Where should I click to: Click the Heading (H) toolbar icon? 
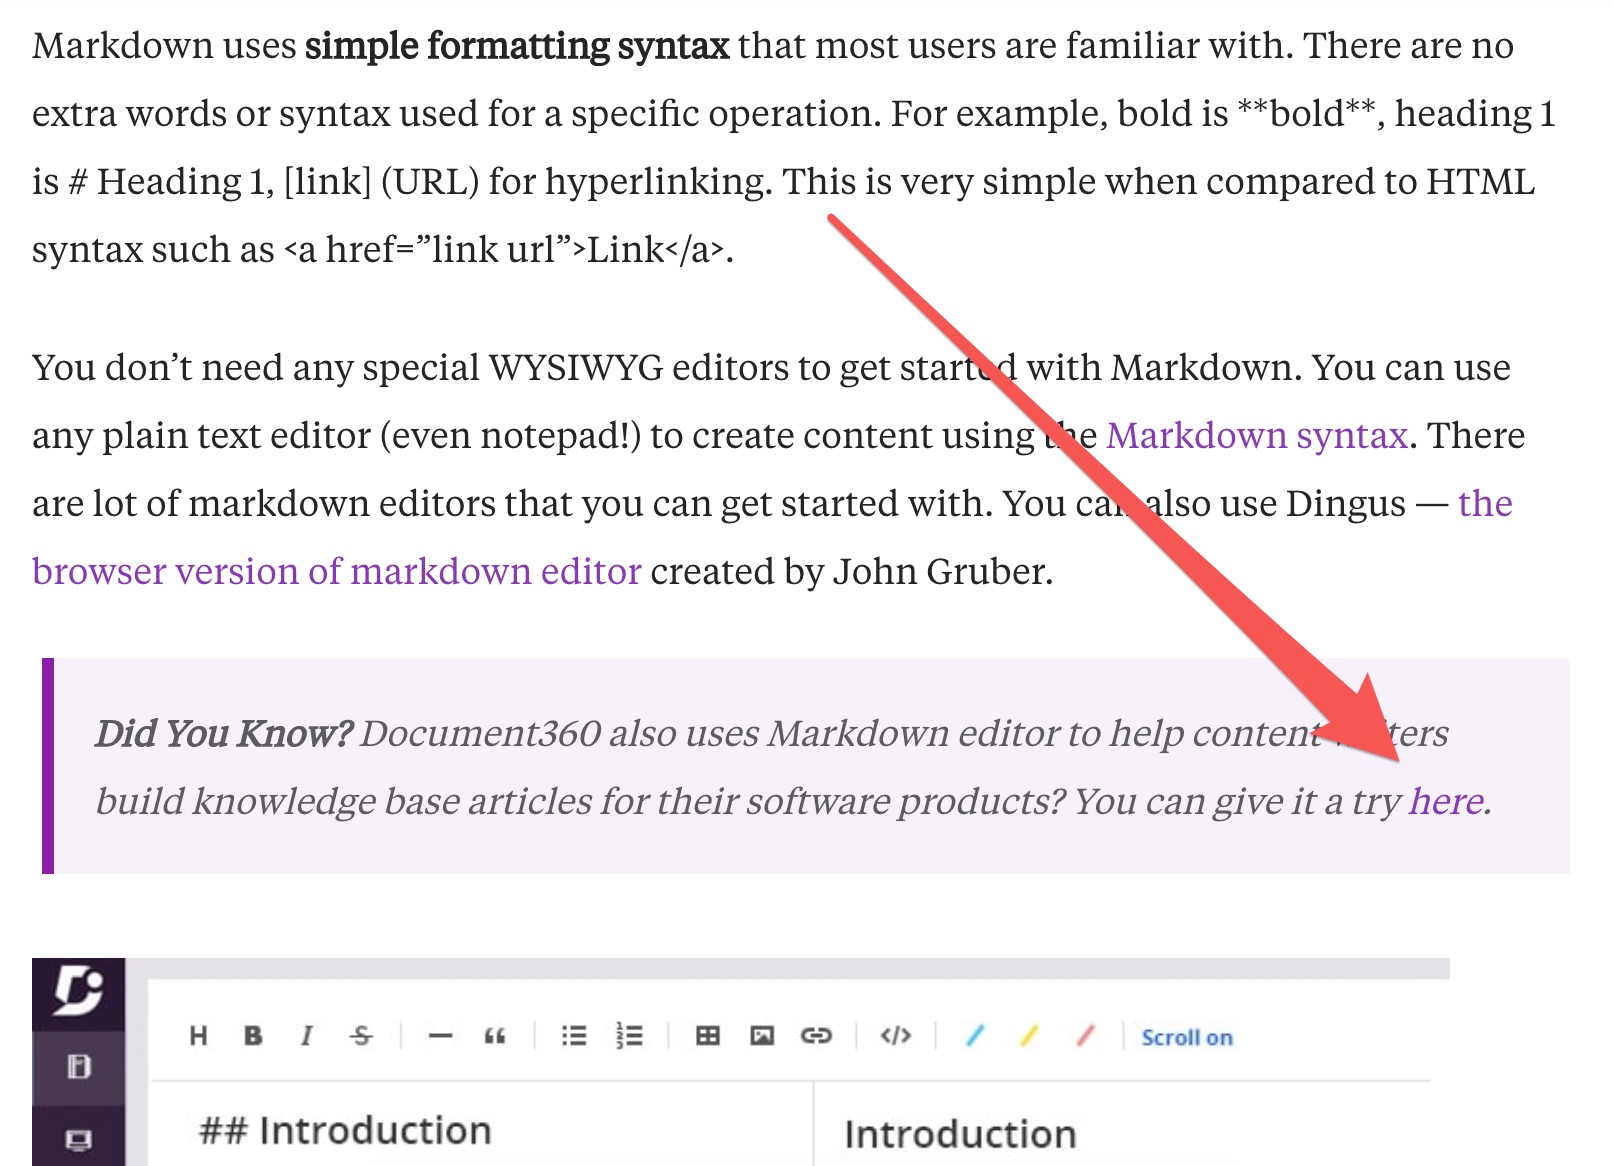pos(198,1036)
